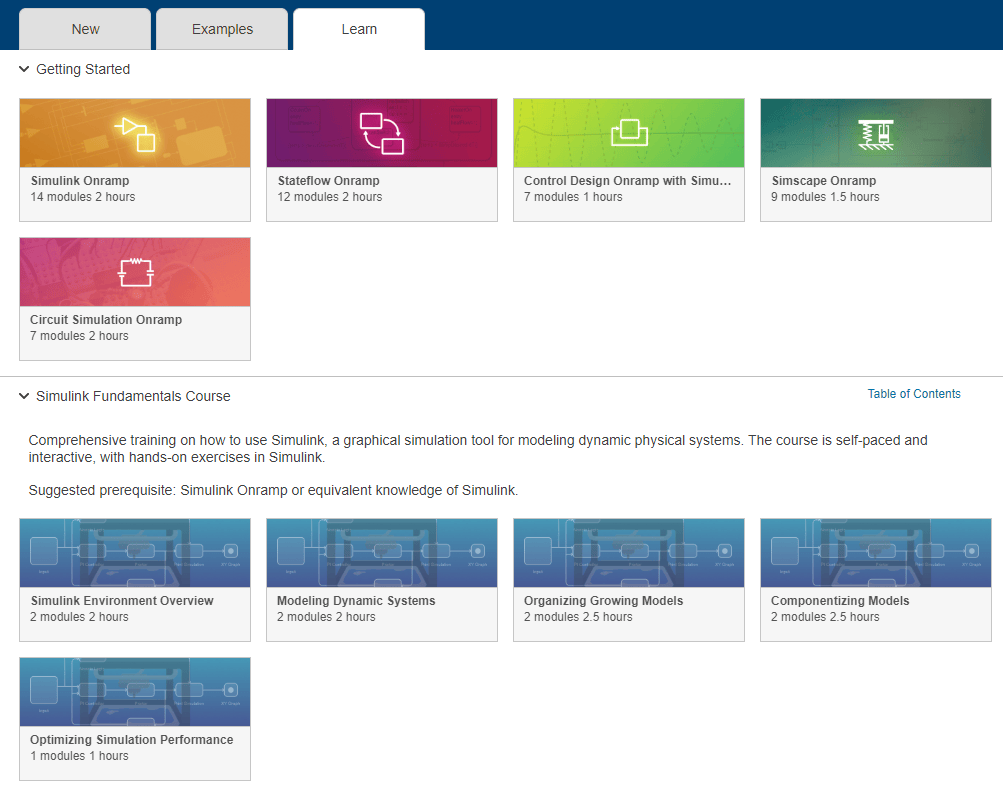Switch to the Examples tab
Image resolution: width=1003 pixels, height=789 pixels.
point(222,29)
